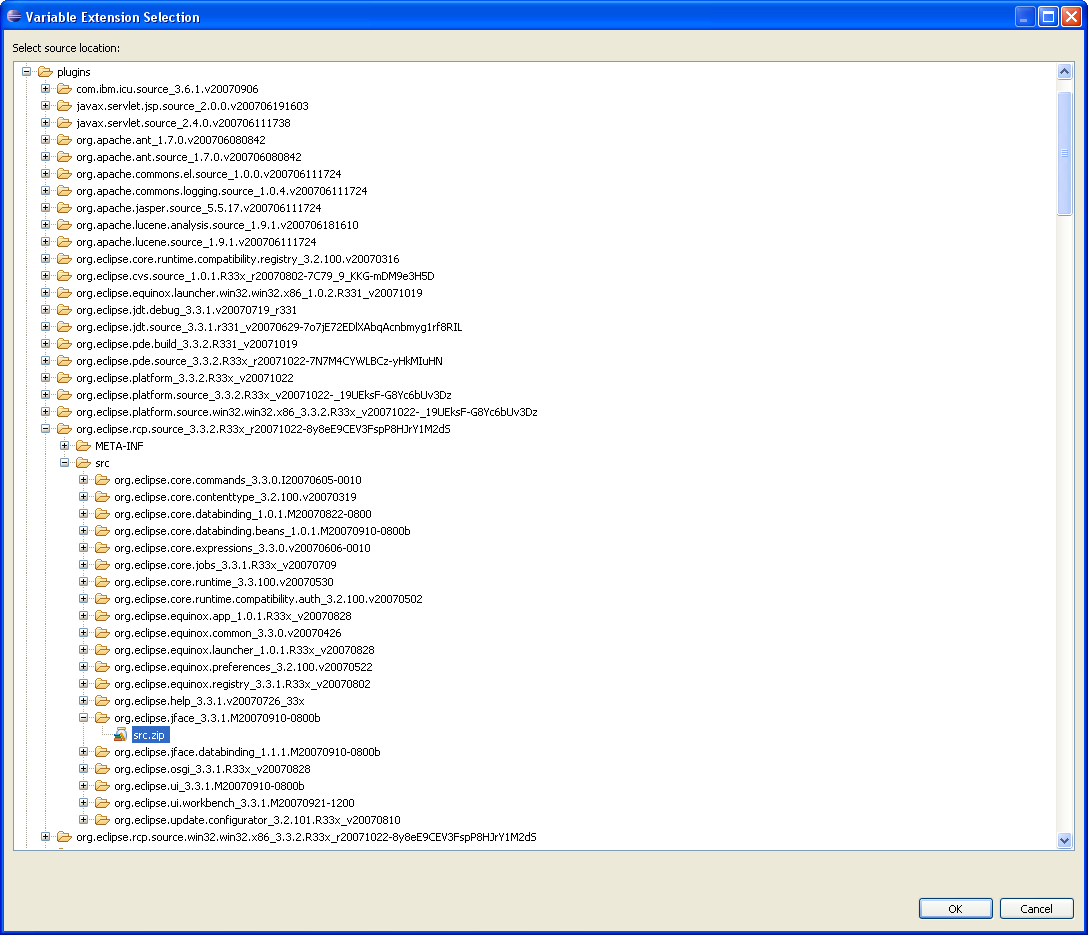1088x935 pixels.
Task: Expand the META-INF folder node
Action: point(65,445)
